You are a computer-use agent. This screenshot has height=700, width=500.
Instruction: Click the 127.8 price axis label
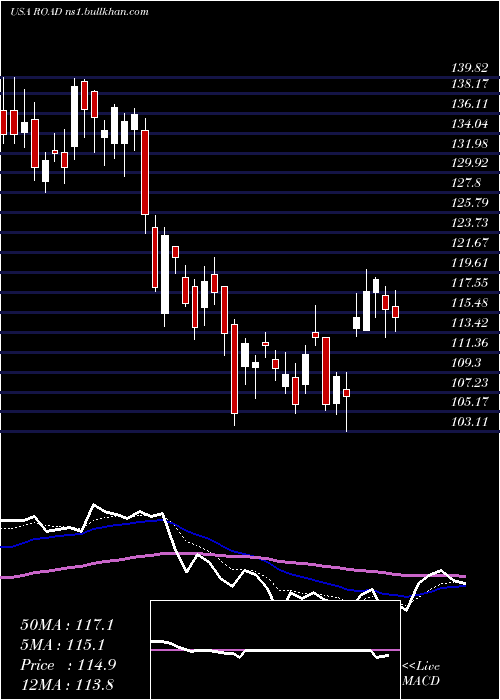coord(467,183)
